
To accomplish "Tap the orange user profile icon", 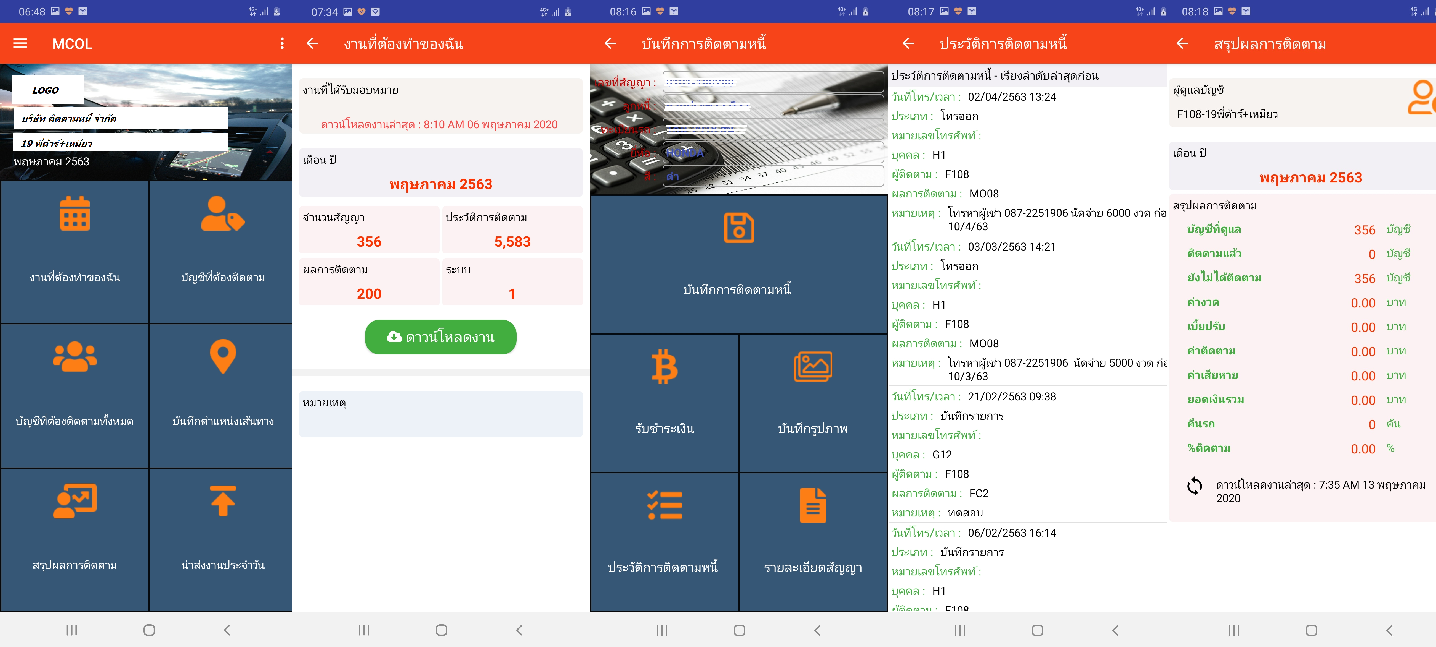I will click(x=1419, y=98).
